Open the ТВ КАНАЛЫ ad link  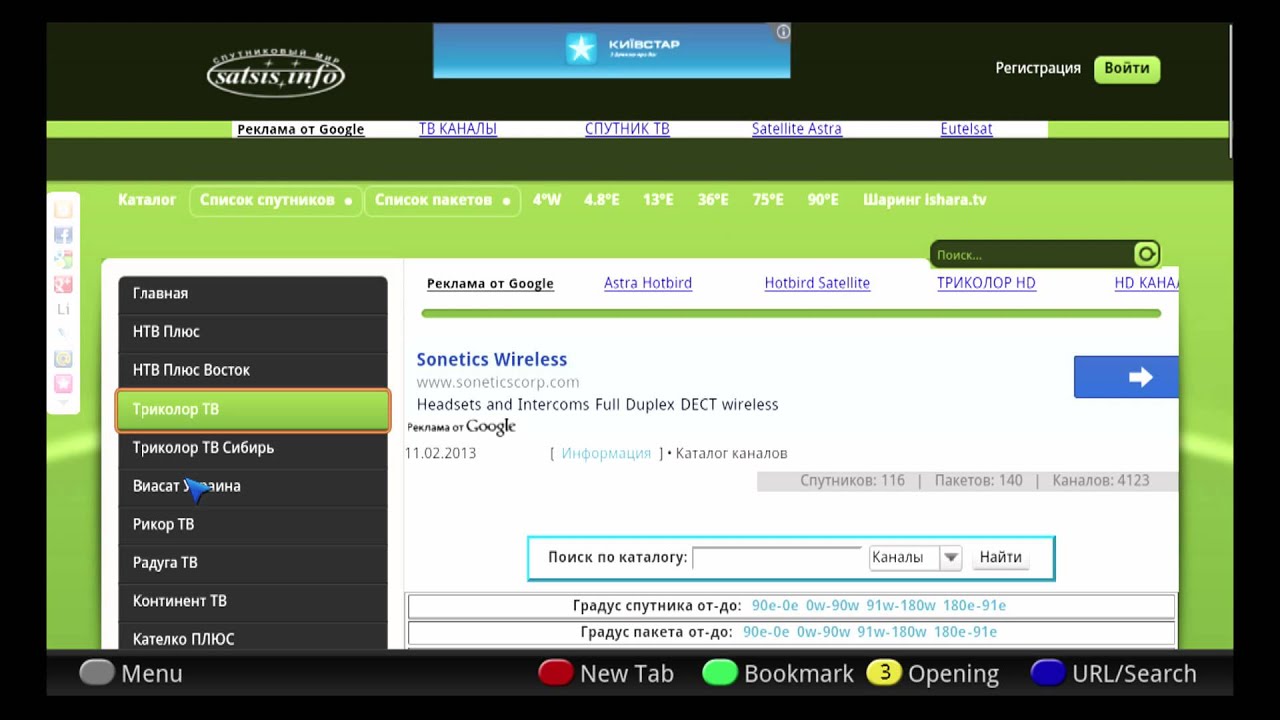[x=458, y=128]
